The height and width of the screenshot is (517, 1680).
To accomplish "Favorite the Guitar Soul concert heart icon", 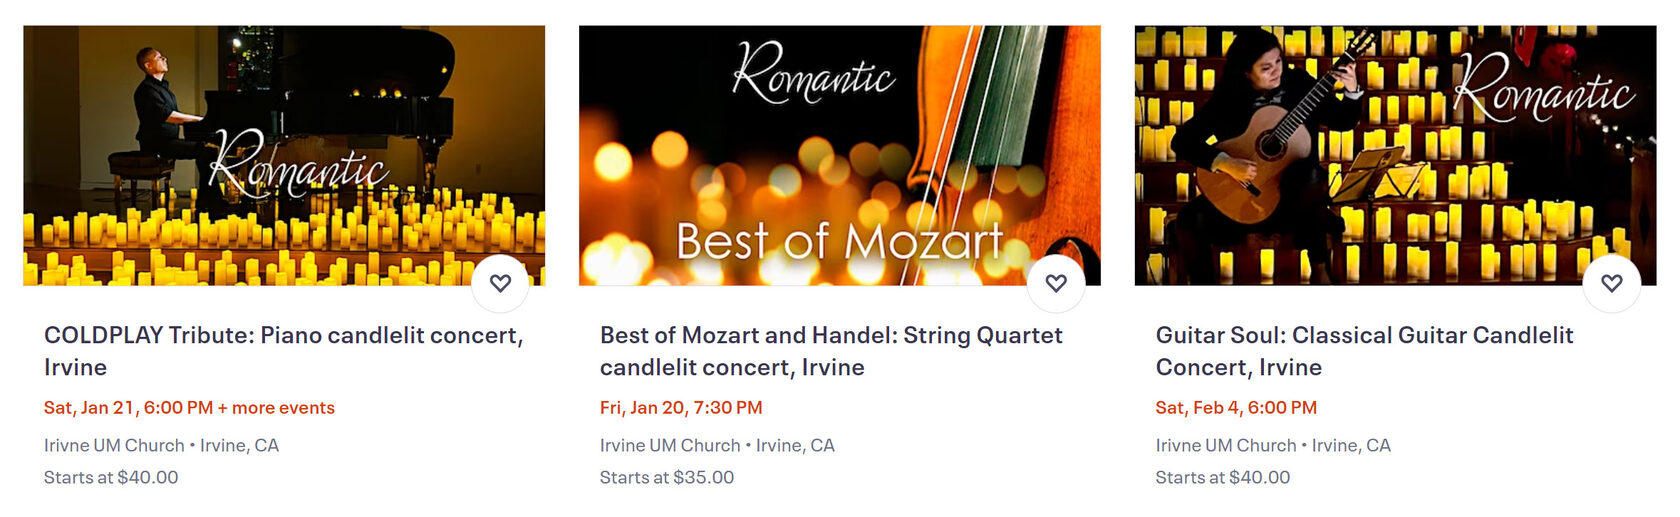I will point(1611,283).
